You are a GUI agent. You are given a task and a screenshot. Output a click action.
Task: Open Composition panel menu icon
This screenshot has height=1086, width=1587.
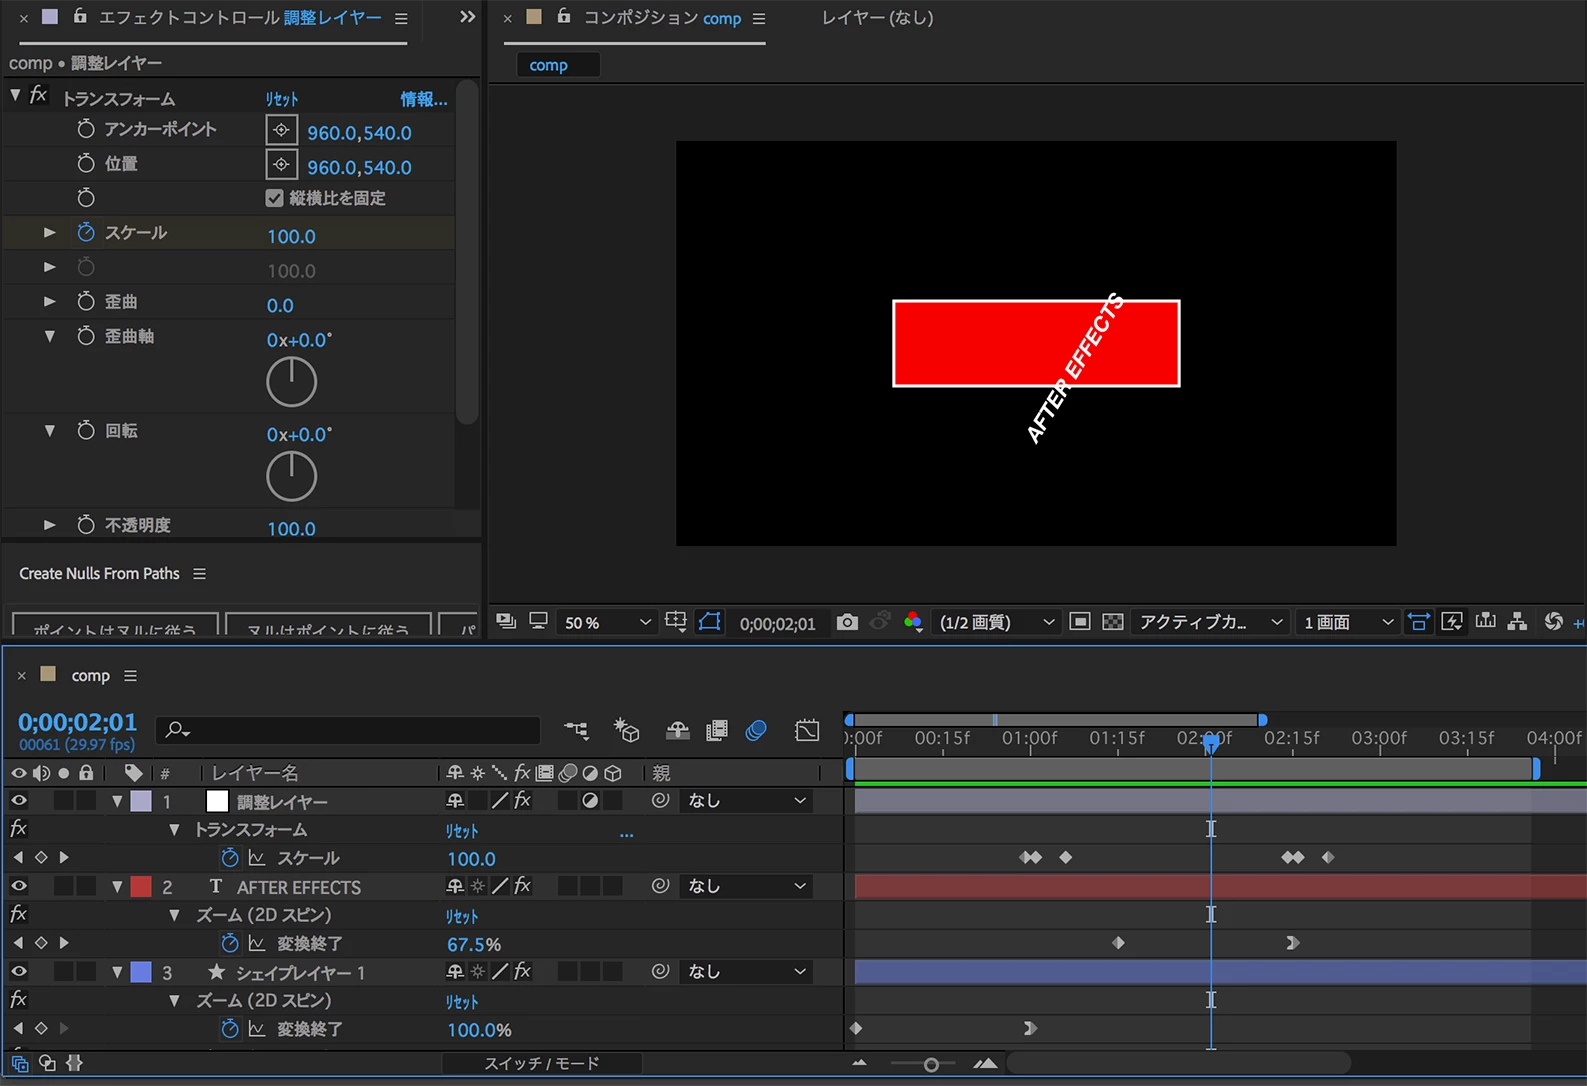point(759,18)
